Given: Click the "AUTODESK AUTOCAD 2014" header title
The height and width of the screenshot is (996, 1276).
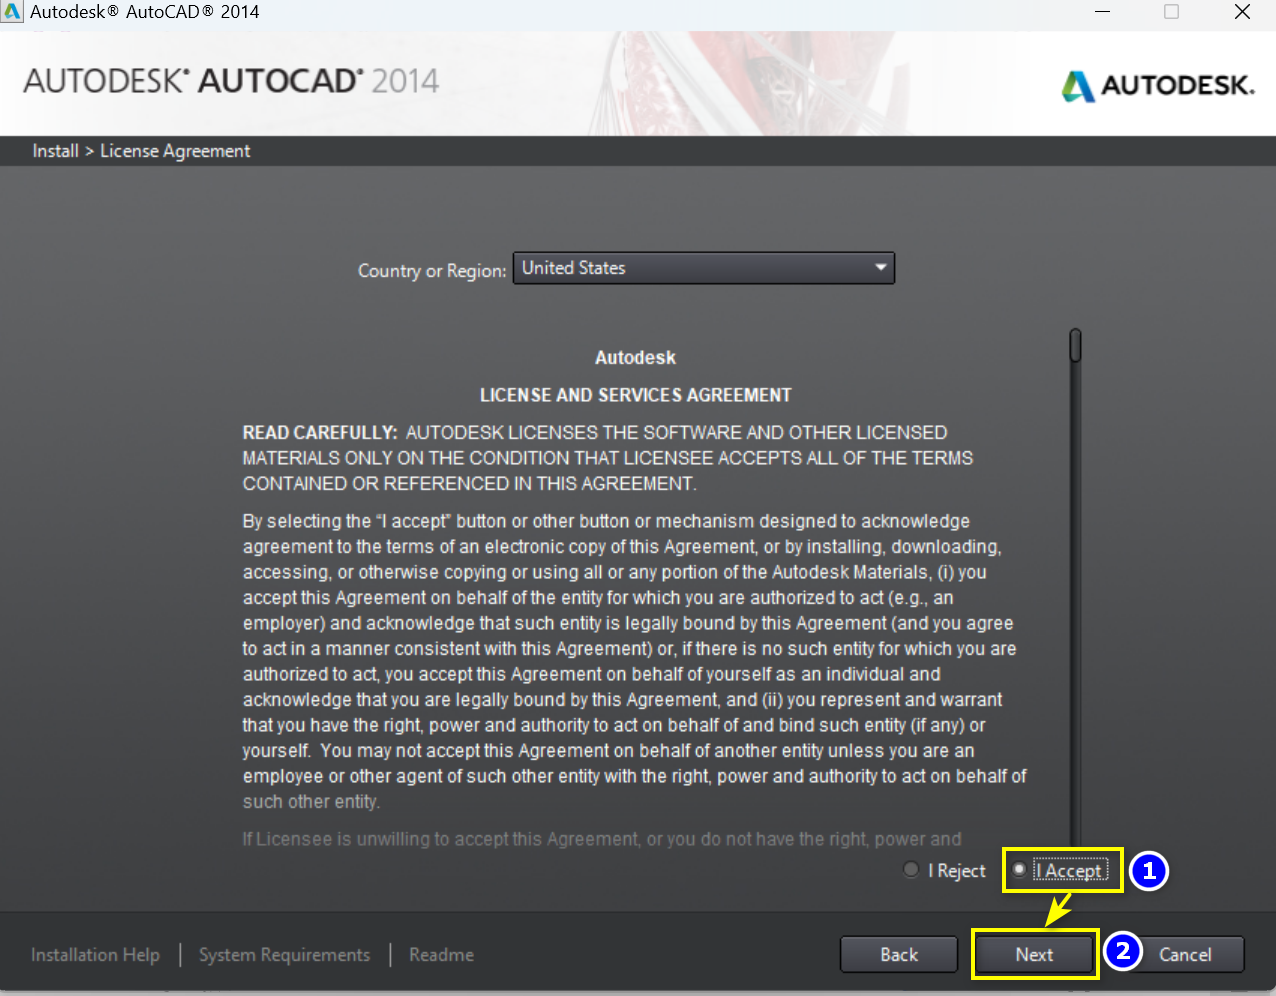Looking at the screenshot, I should (231, 81).
